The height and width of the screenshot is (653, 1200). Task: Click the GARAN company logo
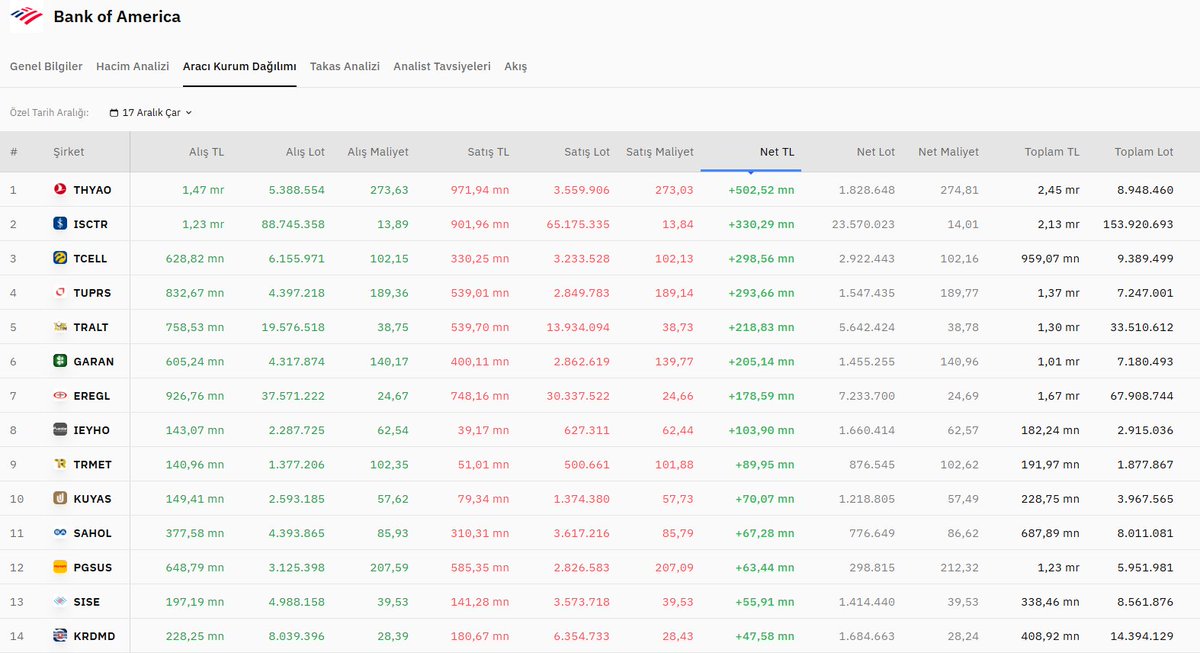pos(61,361)
